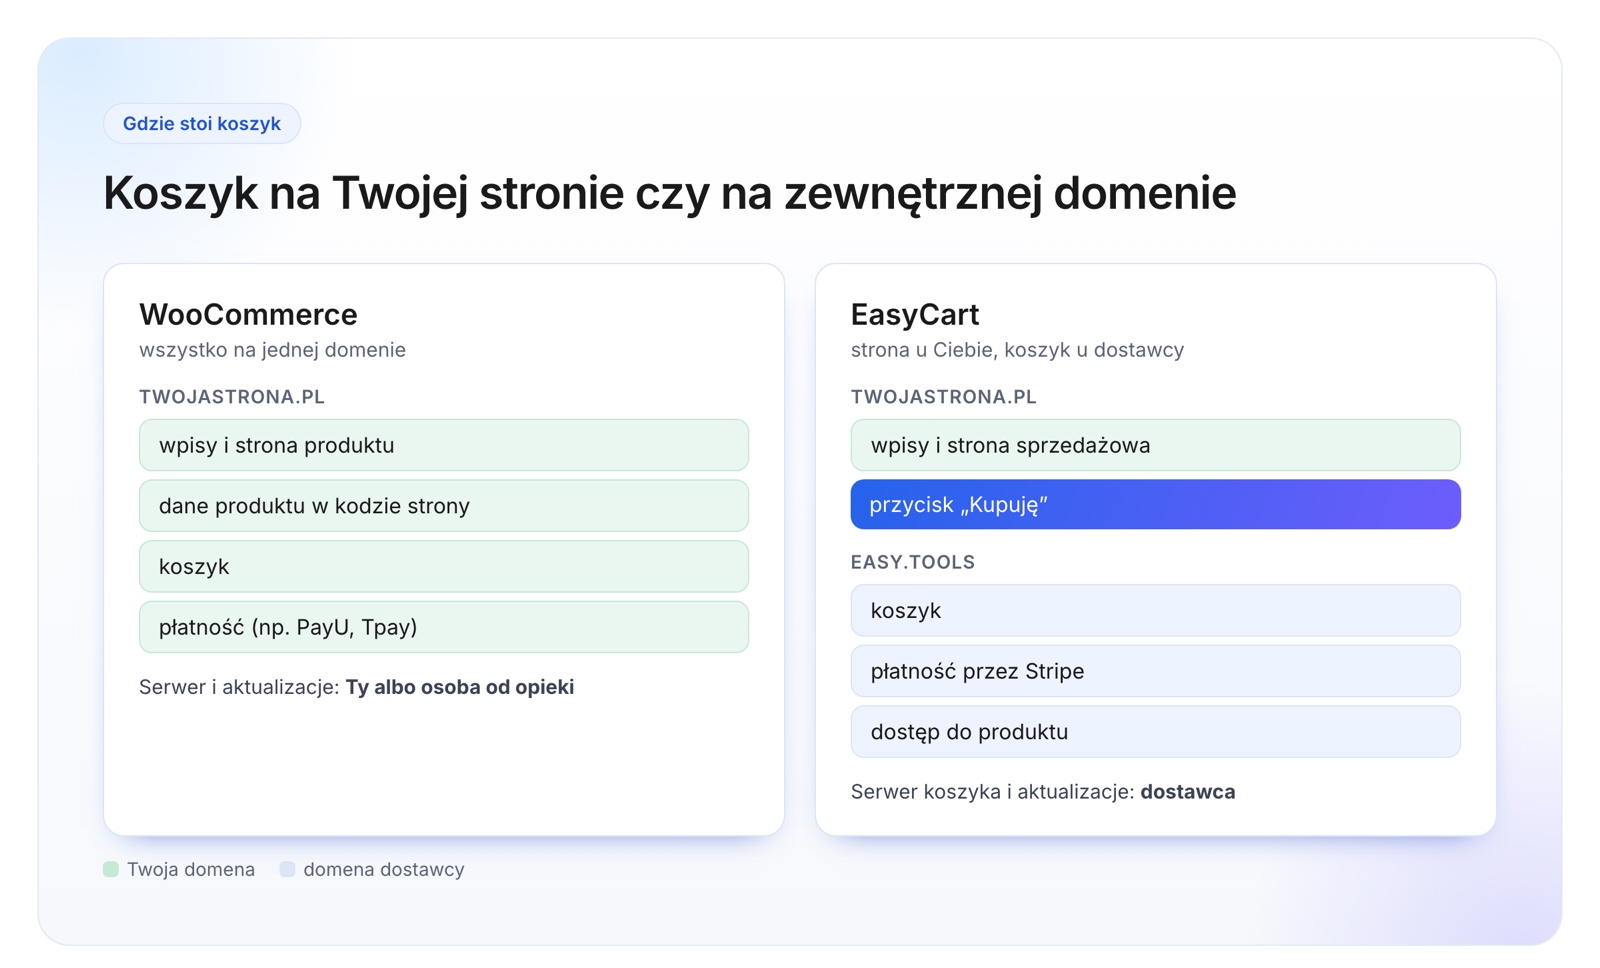Viewport: 1600px width, 968px height.
Task: Click the "WooCommerce" card heading
Action: [x=248, y=314]
